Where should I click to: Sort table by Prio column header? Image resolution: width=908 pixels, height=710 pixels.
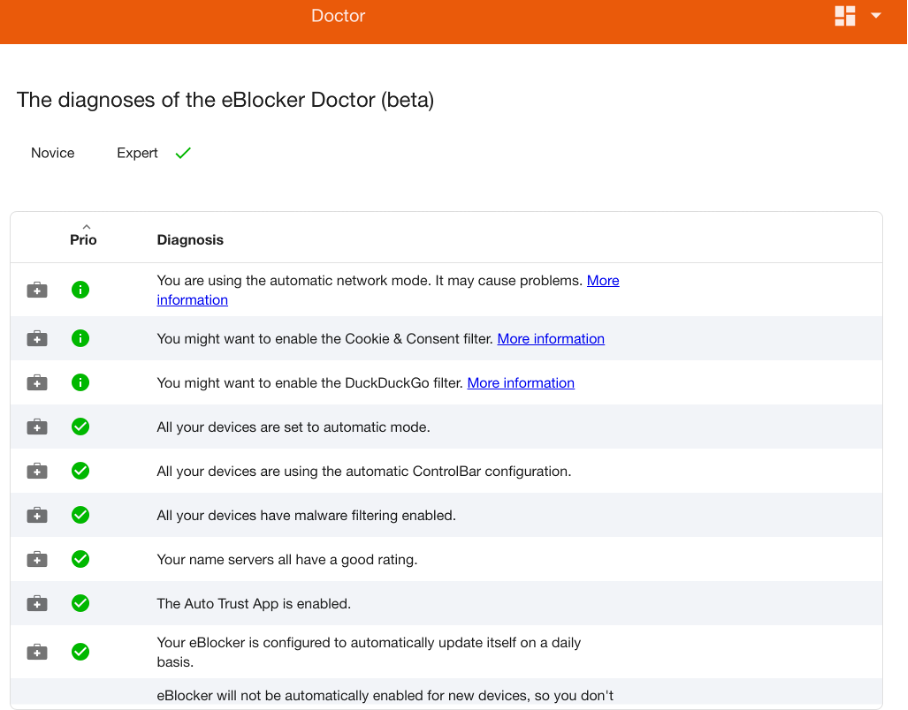click(x=83, y=240)
